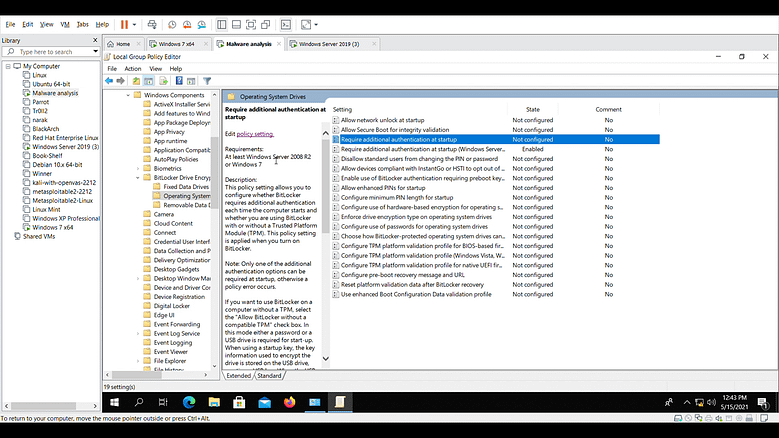Click the Back arrow in Policy Editor
The width and height of the screenshot is (779, 438).
109,81
